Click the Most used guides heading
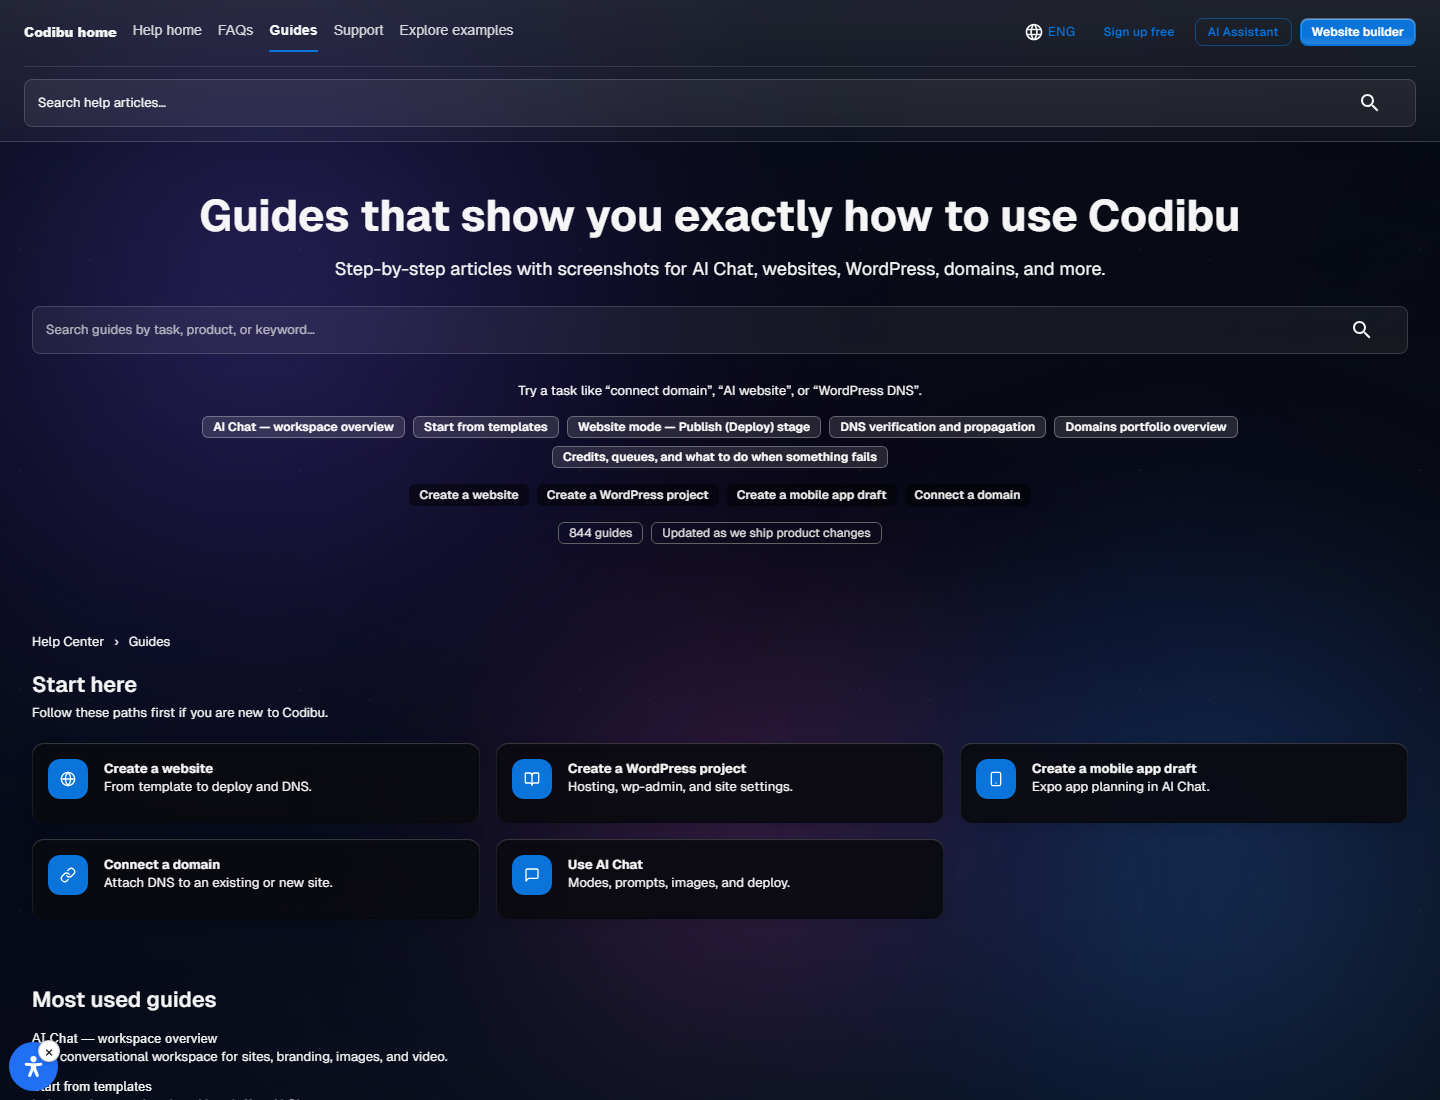This screenshot has height=1100, width=1440. coord(124,1000)
